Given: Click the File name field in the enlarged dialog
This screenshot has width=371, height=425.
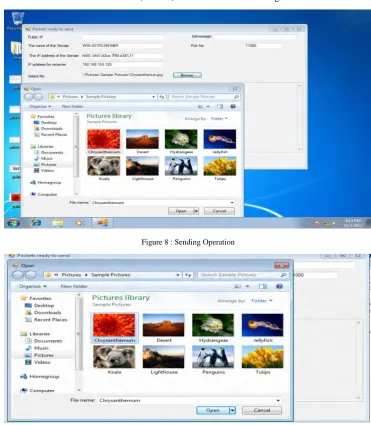Looking at the screenshot, I should point(189,400).
